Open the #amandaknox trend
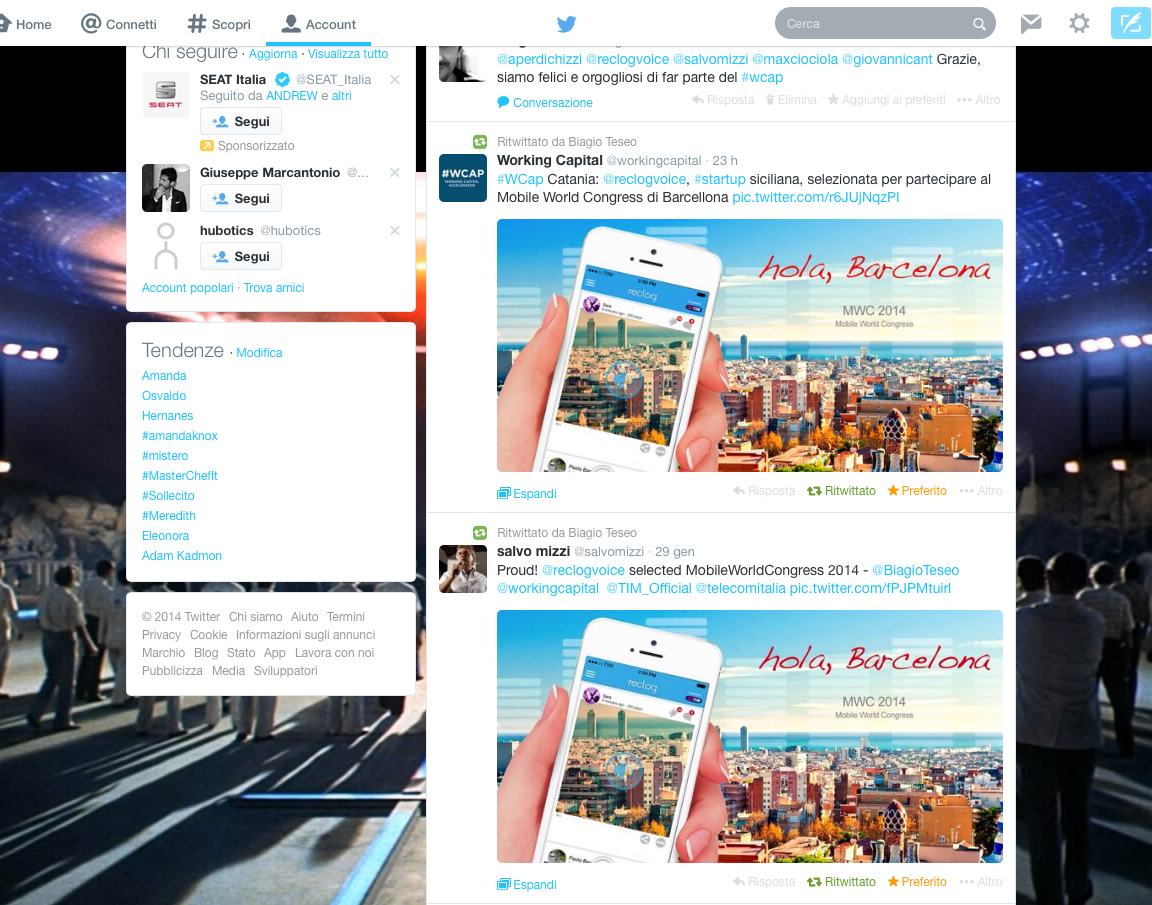Viewport: 1152px width, 905px height. (x=180, y=436)
